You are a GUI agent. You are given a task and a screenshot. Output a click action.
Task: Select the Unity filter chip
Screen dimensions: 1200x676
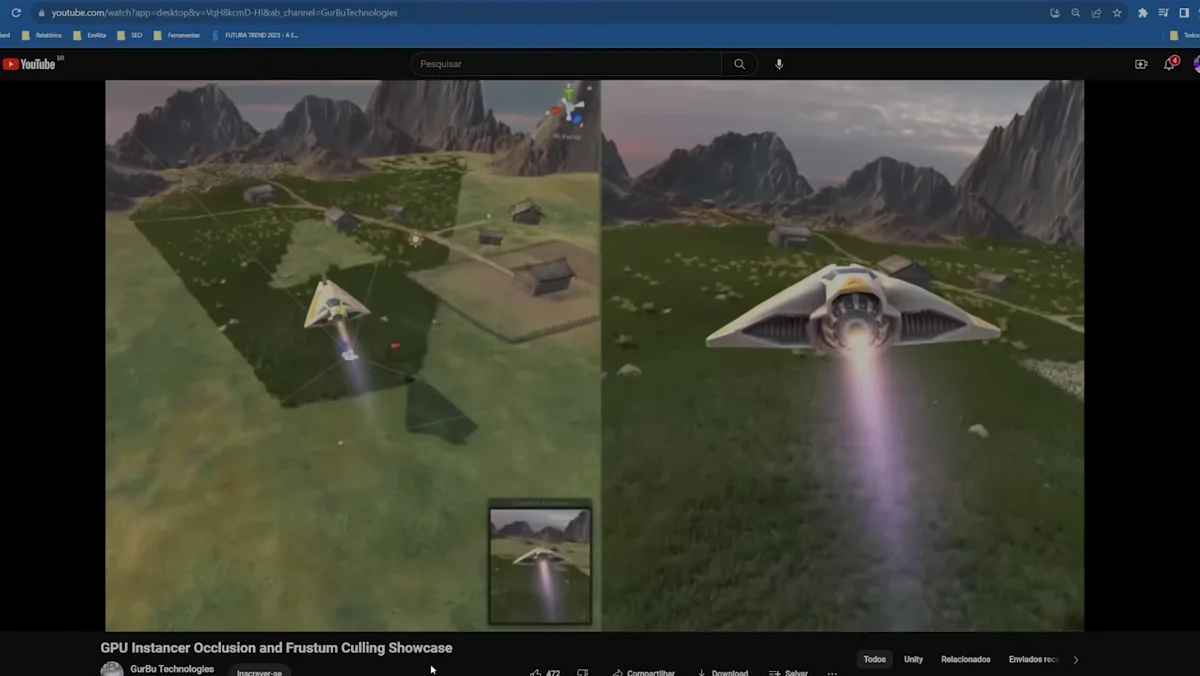(x=913, y=660)
